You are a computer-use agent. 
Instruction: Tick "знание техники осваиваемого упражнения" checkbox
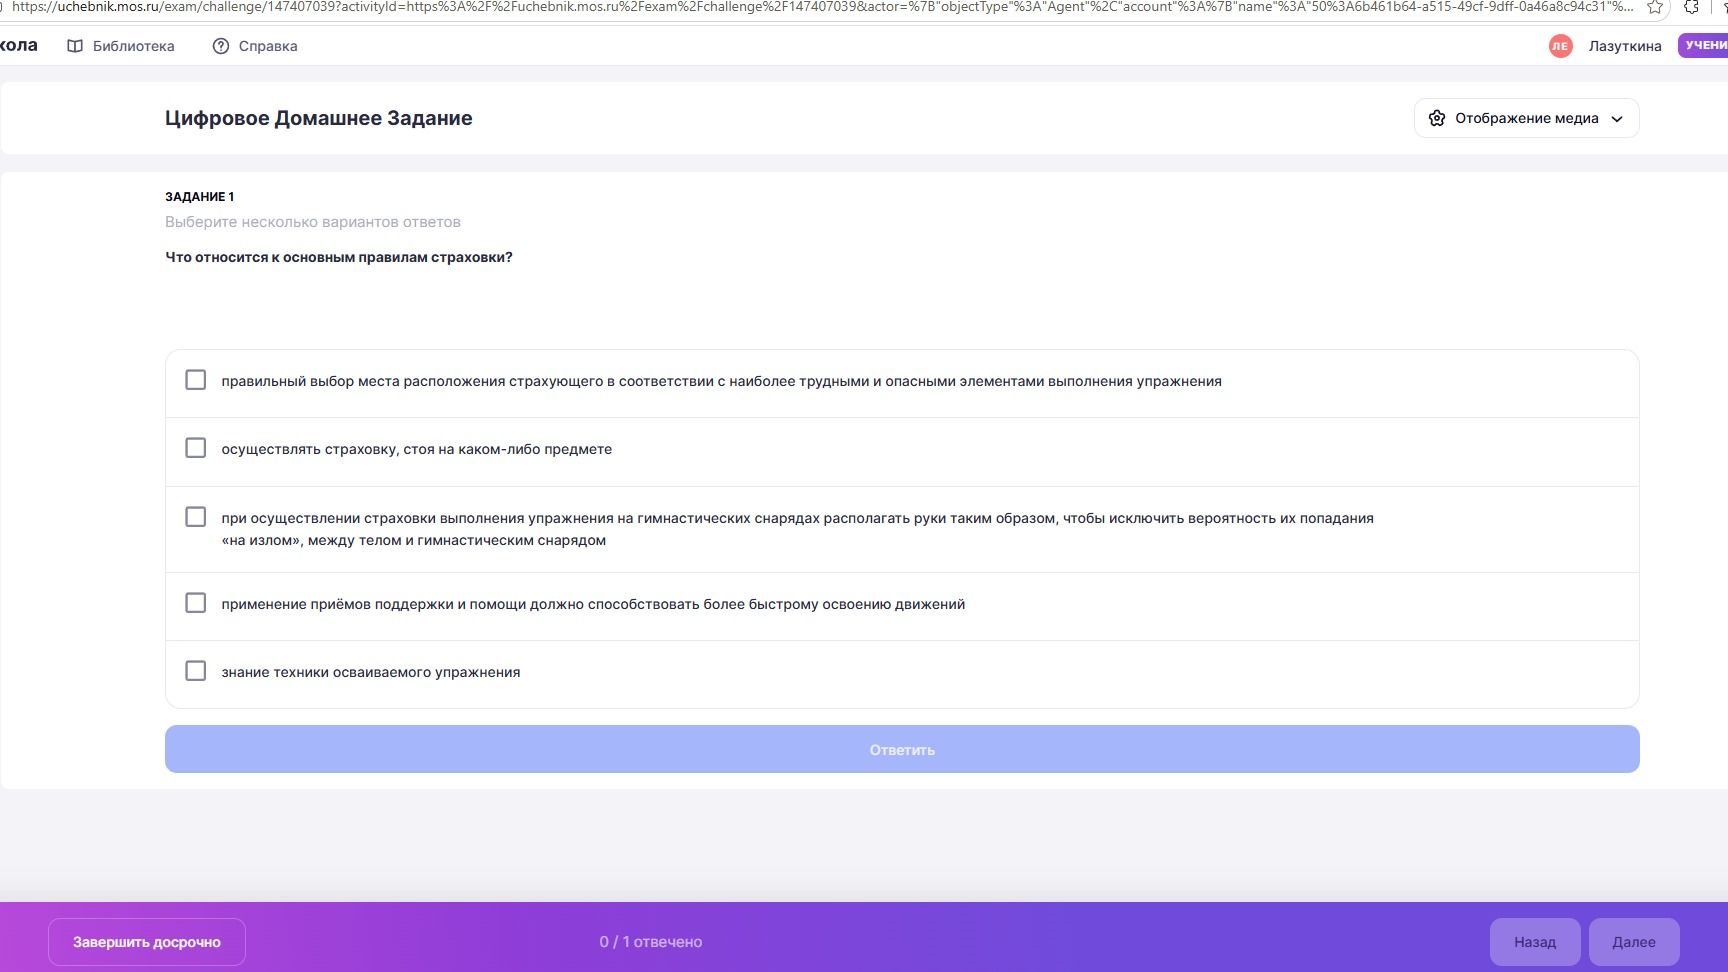tap(196, 671)
